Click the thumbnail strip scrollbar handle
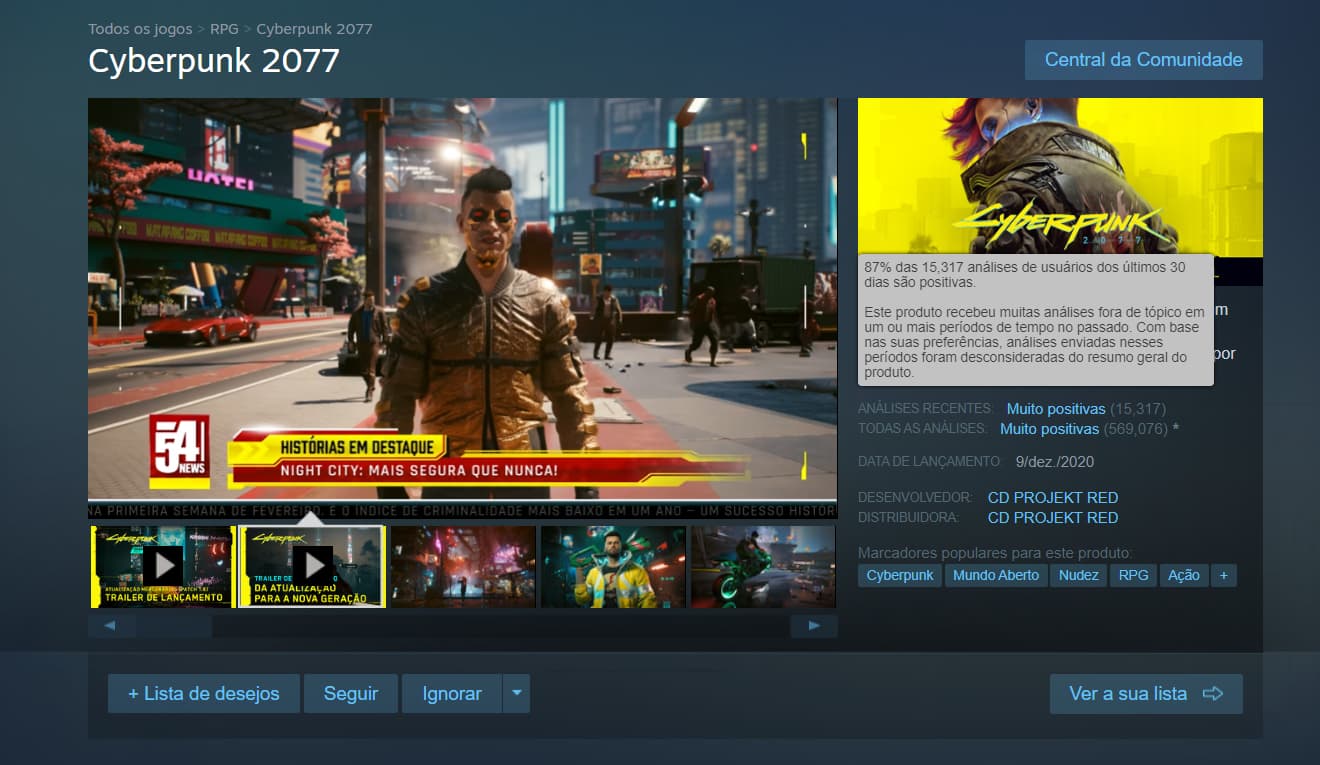The width and height of the screenshot is (1320, 765). (174, 626)
